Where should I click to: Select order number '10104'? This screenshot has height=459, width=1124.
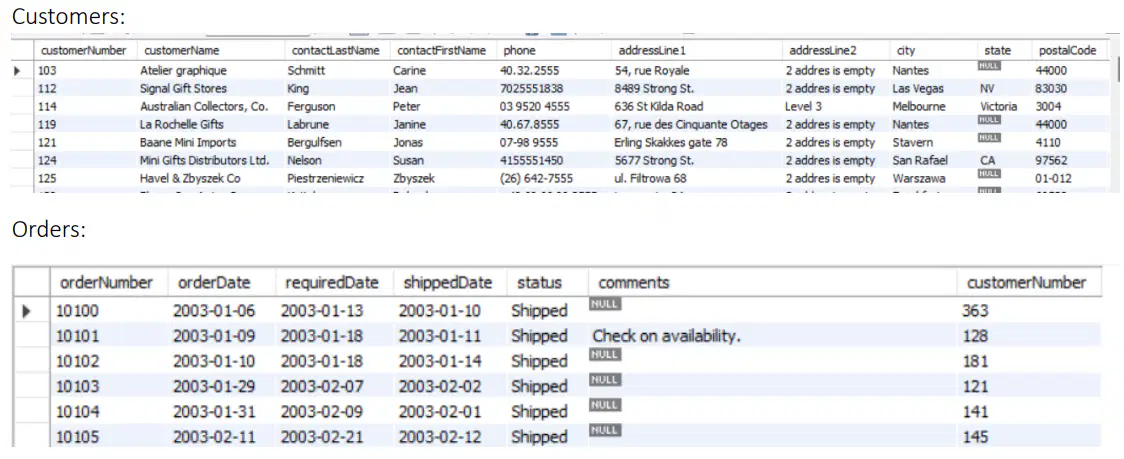pyautogui.click(x=77, y=412)
